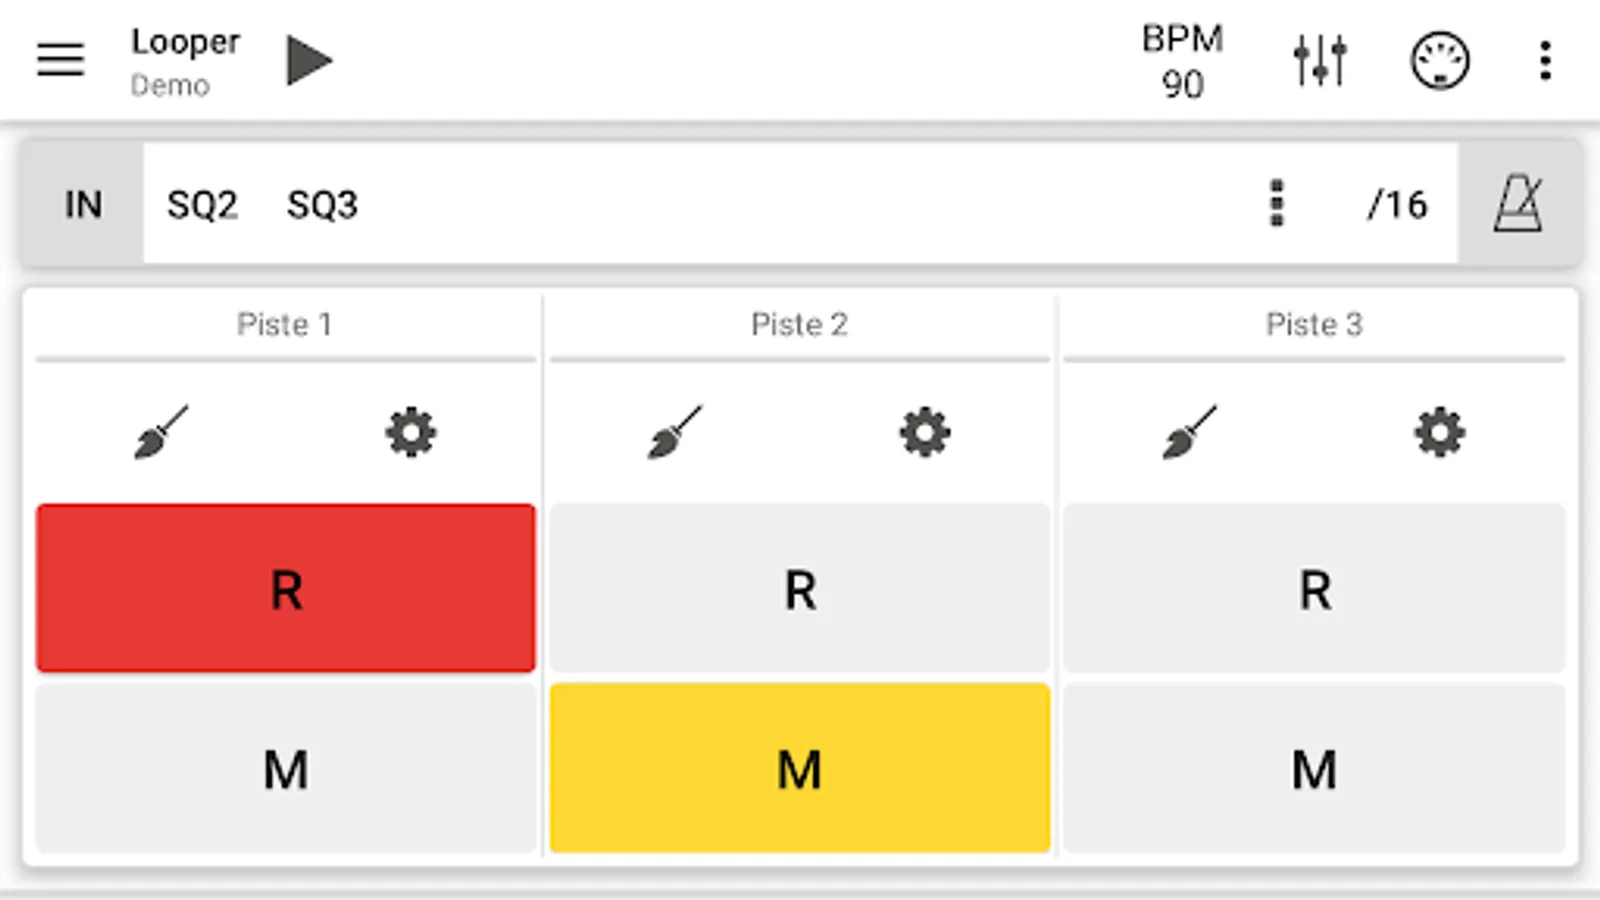The height and width of the screenshot is (900, 1600).
Task: Expand the sequence bar options menu
Action: tap(1276, 204)
